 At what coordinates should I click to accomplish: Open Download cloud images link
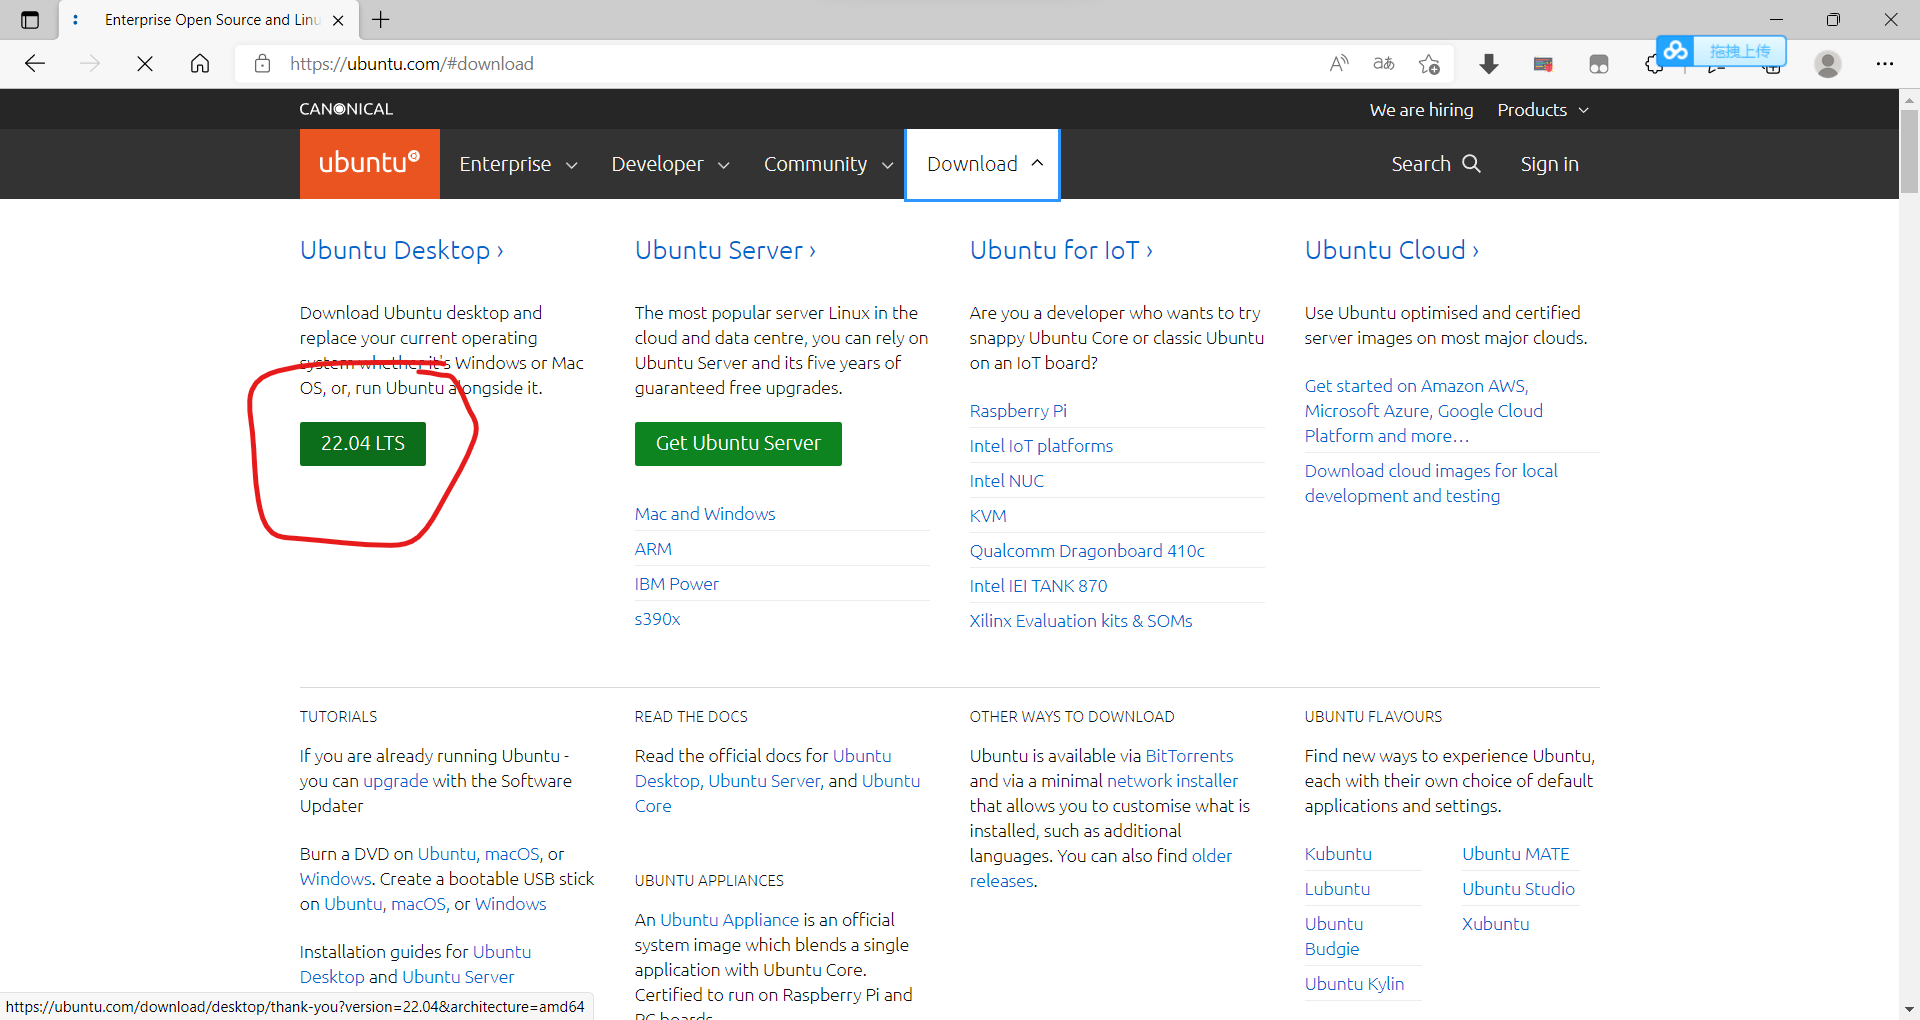pos(1431,483)
